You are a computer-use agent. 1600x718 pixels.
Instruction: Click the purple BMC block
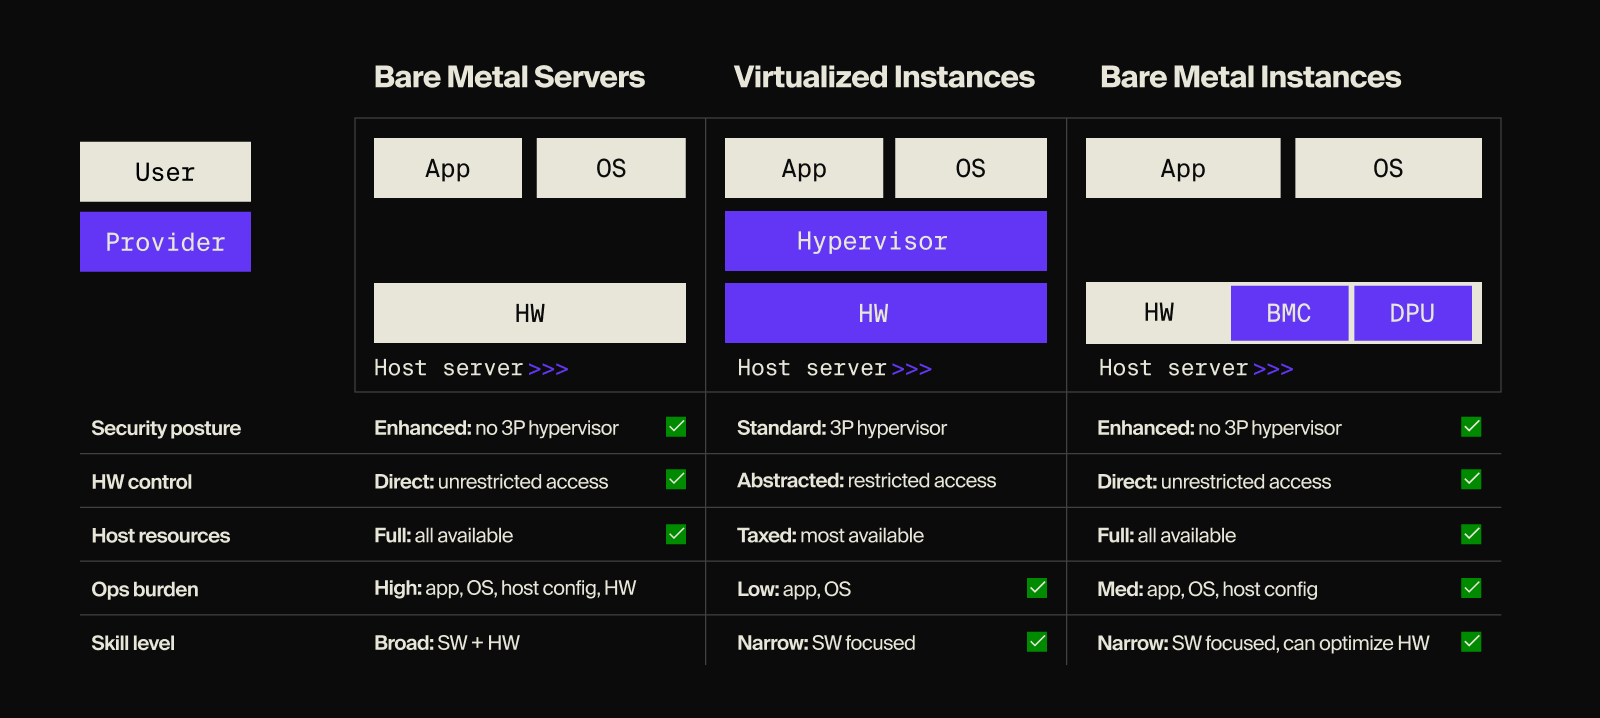tap(1289, 313)
